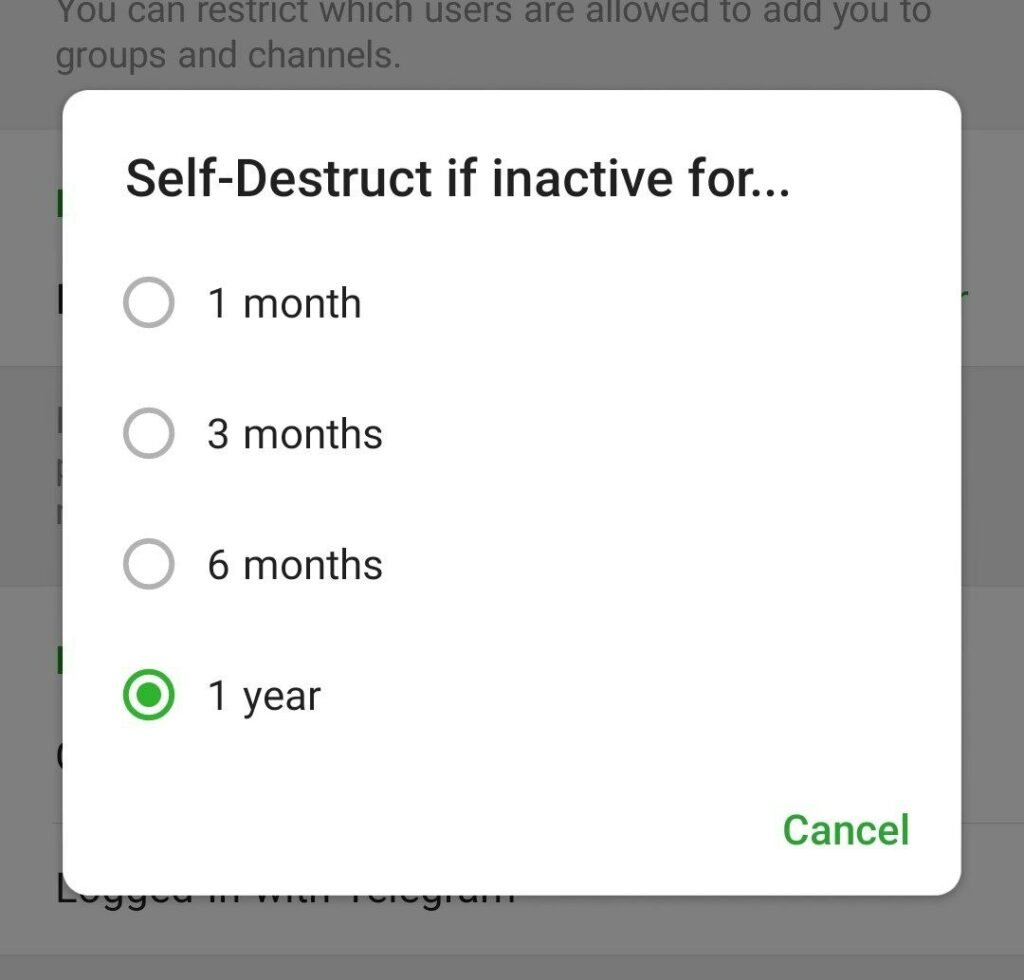Screen dimensions: 1024x980
Task: Tap the "3 months" label text
Action: point(295,434)
